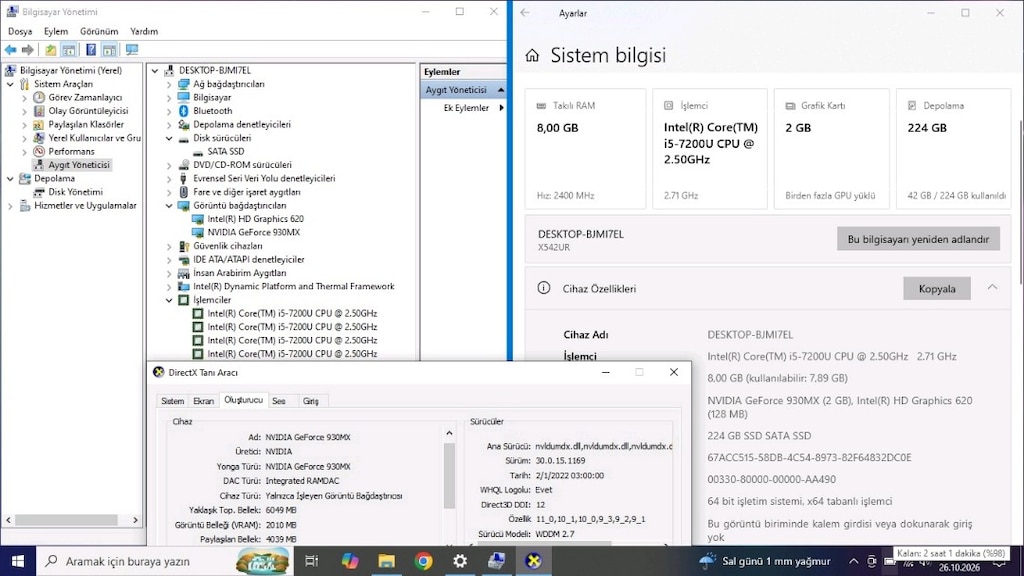The width and height of the screenshot is (1024, 576).
Task: Click the Scan for hardware changes monitor icon
Action: tap(132, 50)
